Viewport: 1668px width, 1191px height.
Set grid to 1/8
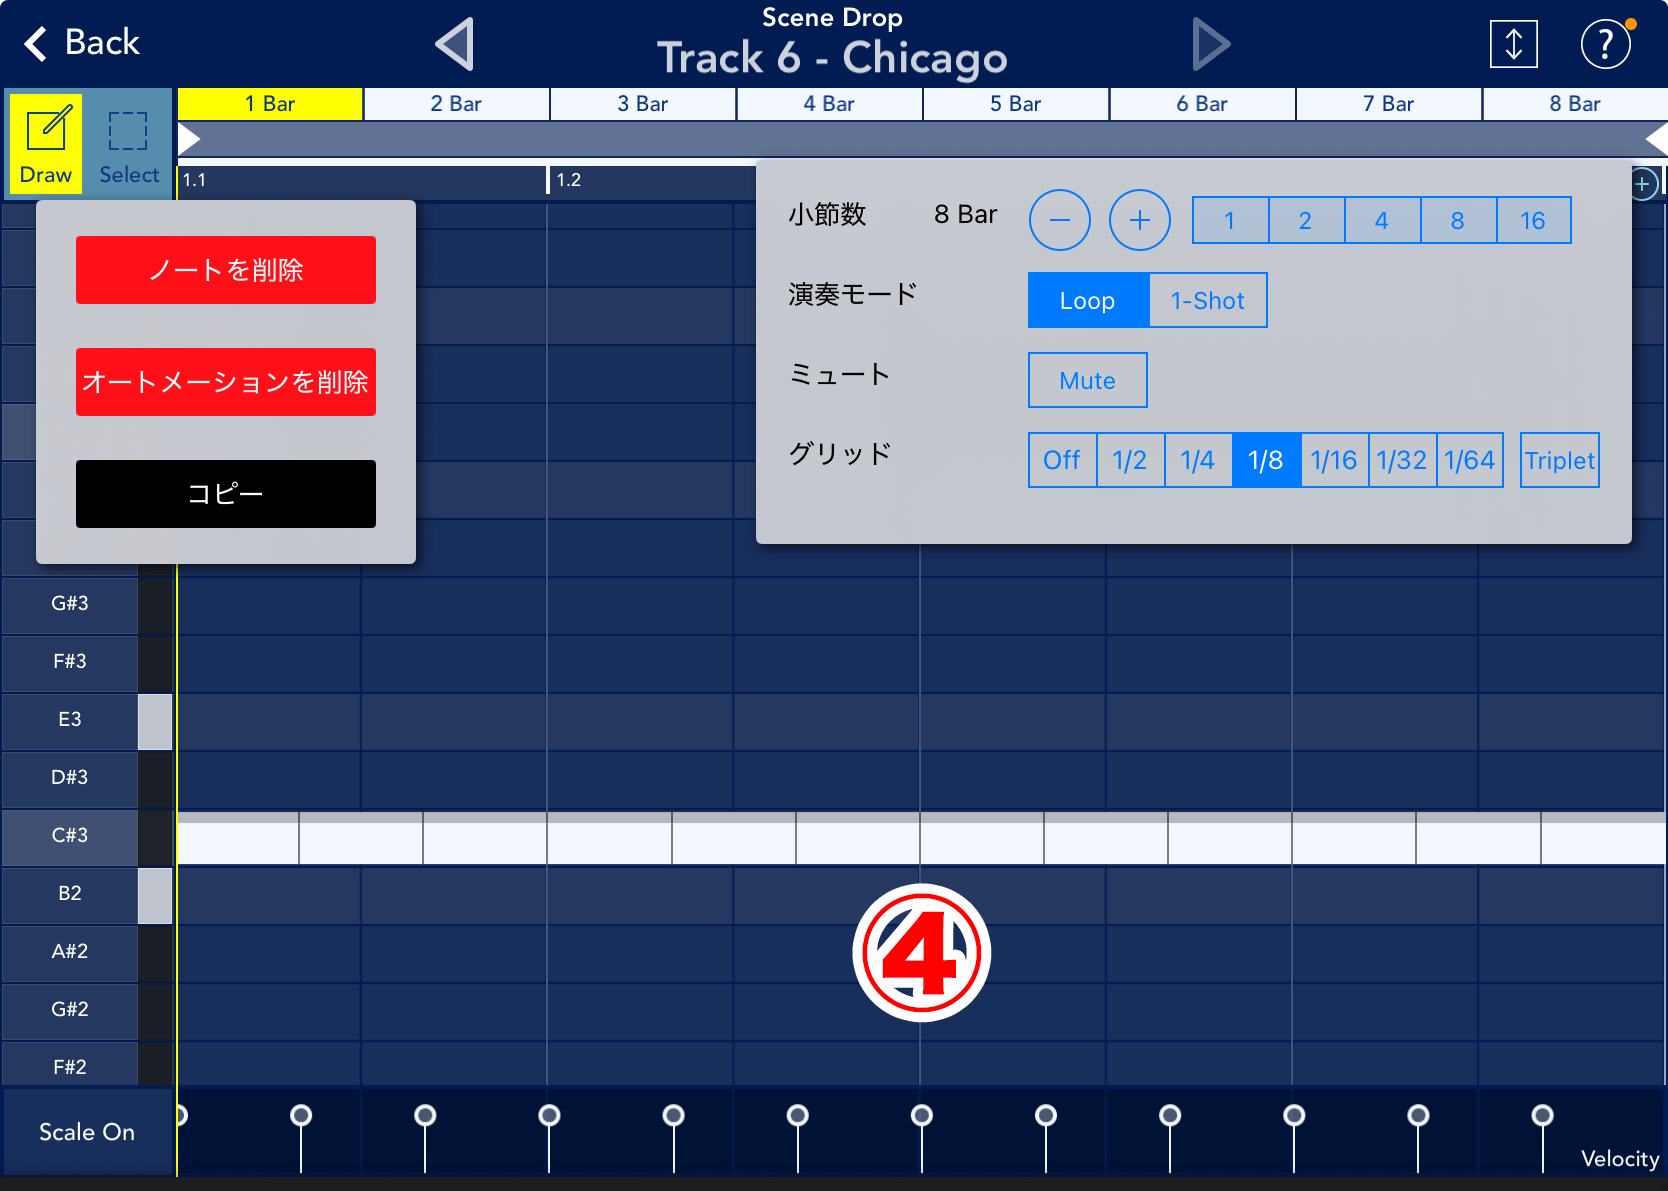(x=1266, y=460)
